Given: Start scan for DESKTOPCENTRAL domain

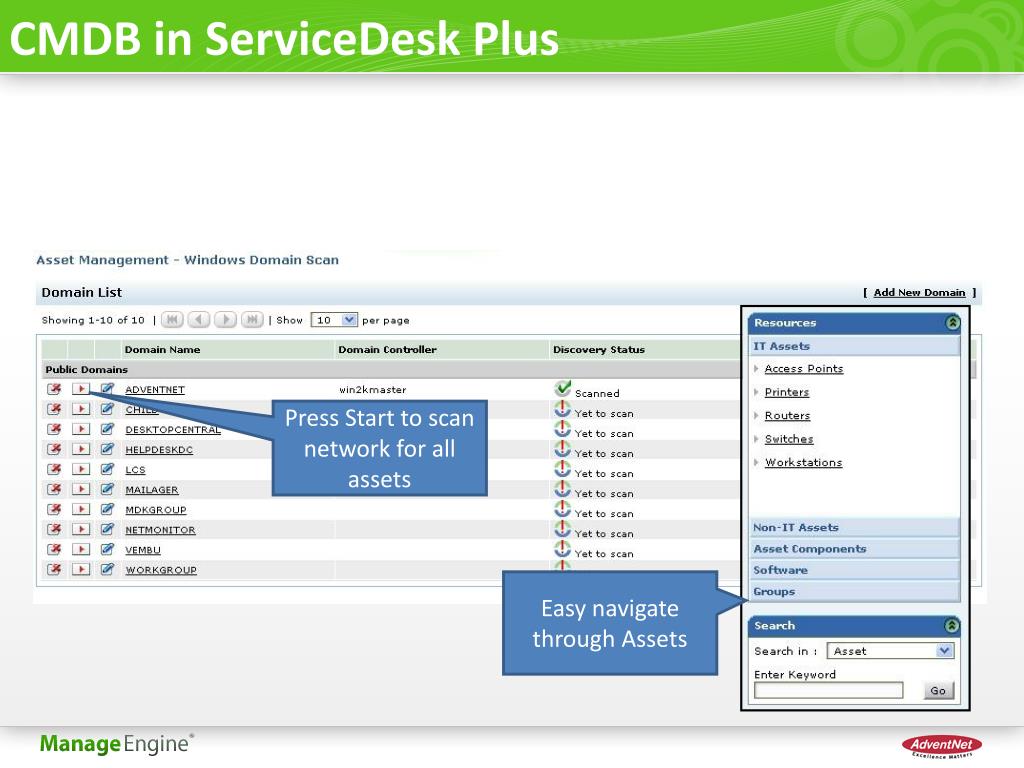Looking at the screenshot, I should point(81,429).
